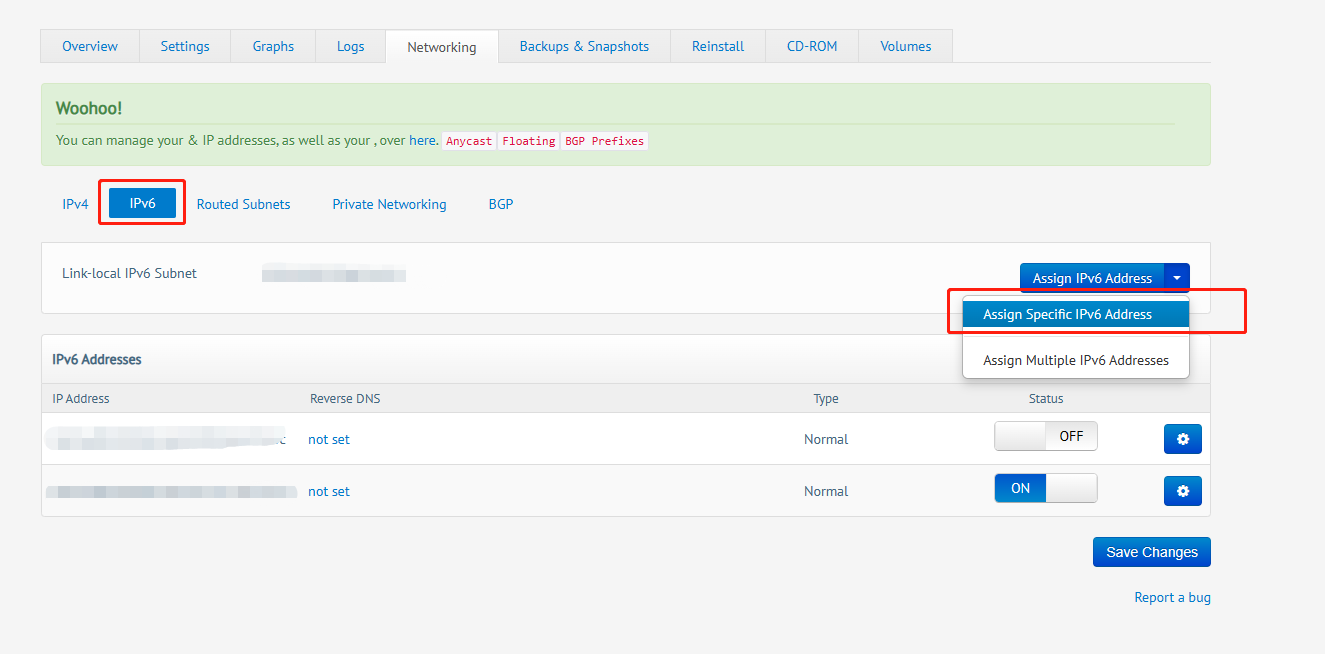This screenshot has width=1325, height=654.
Task: Open the BGP sub-tab
Action: click(x=500, y=204)
